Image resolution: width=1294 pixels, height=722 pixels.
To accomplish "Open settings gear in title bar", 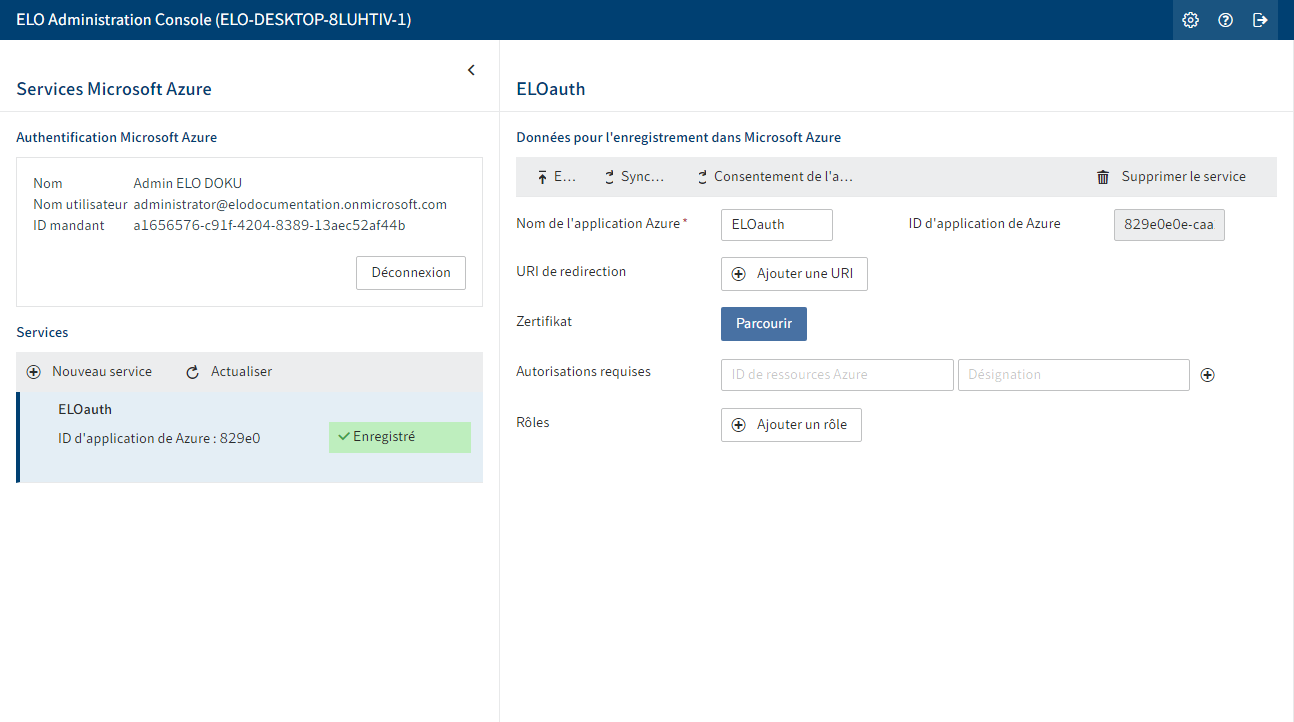I will tap(1190, 20).
